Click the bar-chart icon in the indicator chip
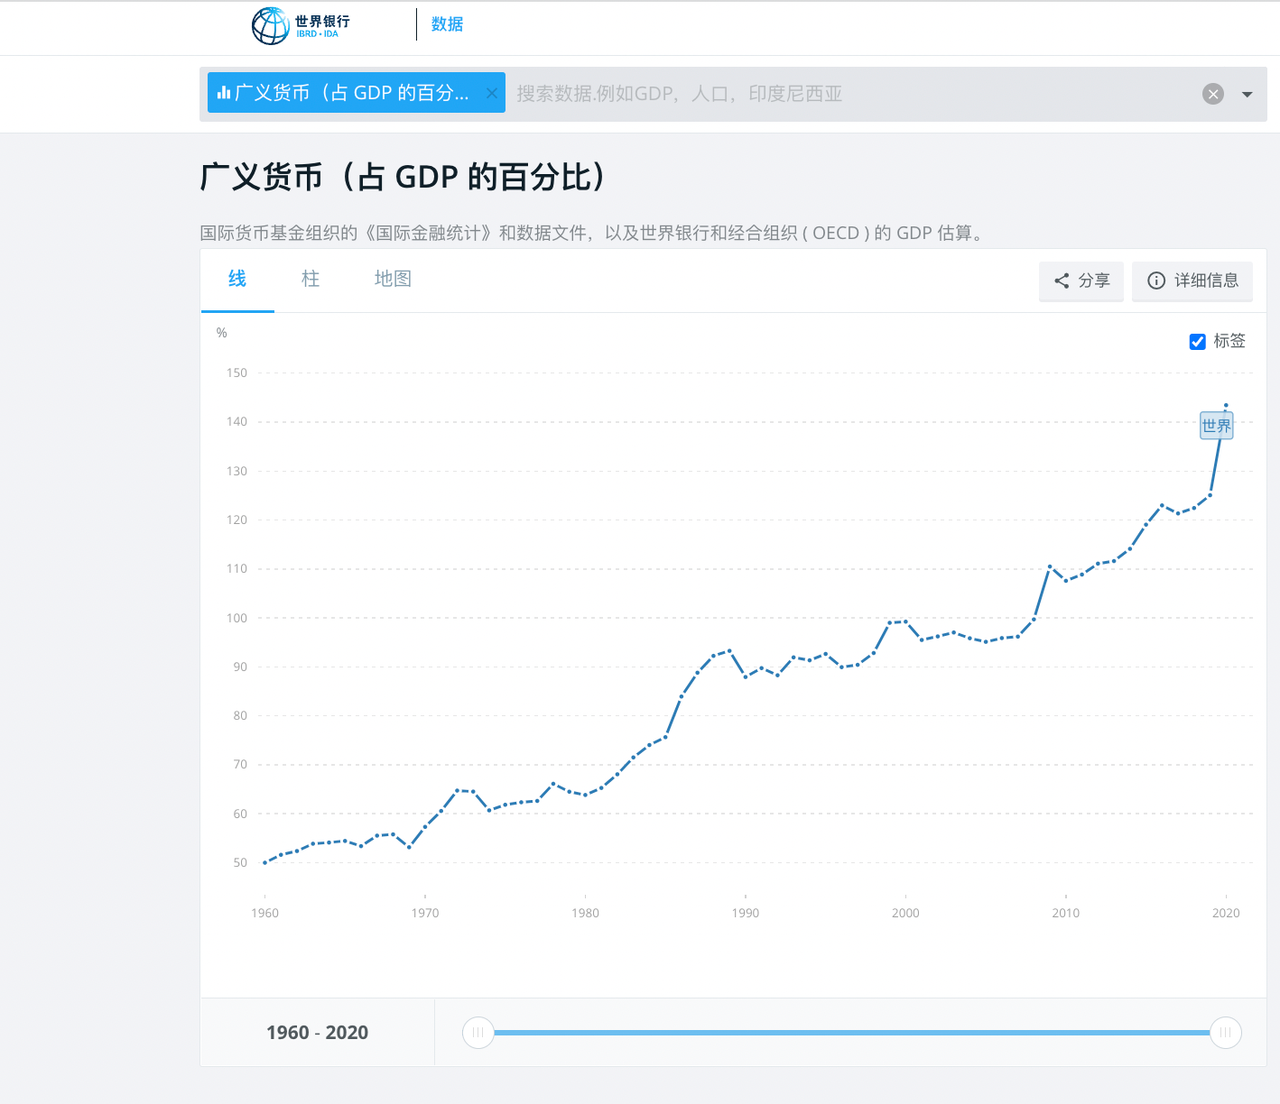 pos(222,92)
